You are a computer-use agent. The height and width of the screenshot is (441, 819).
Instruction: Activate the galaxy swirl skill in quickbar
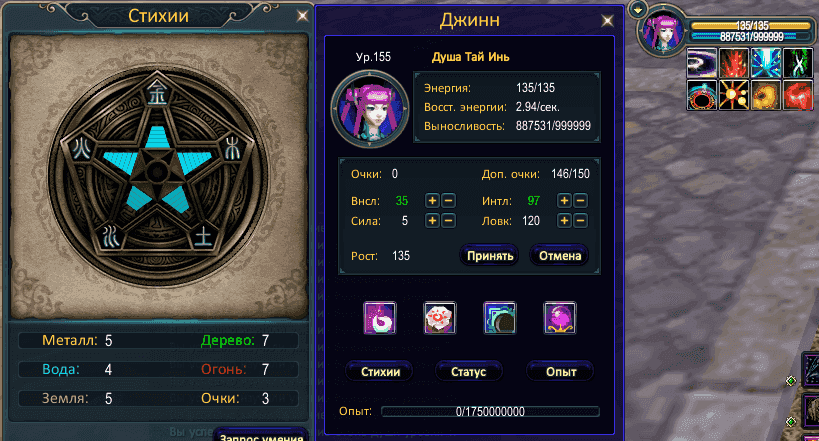click(x=701, y=63)
